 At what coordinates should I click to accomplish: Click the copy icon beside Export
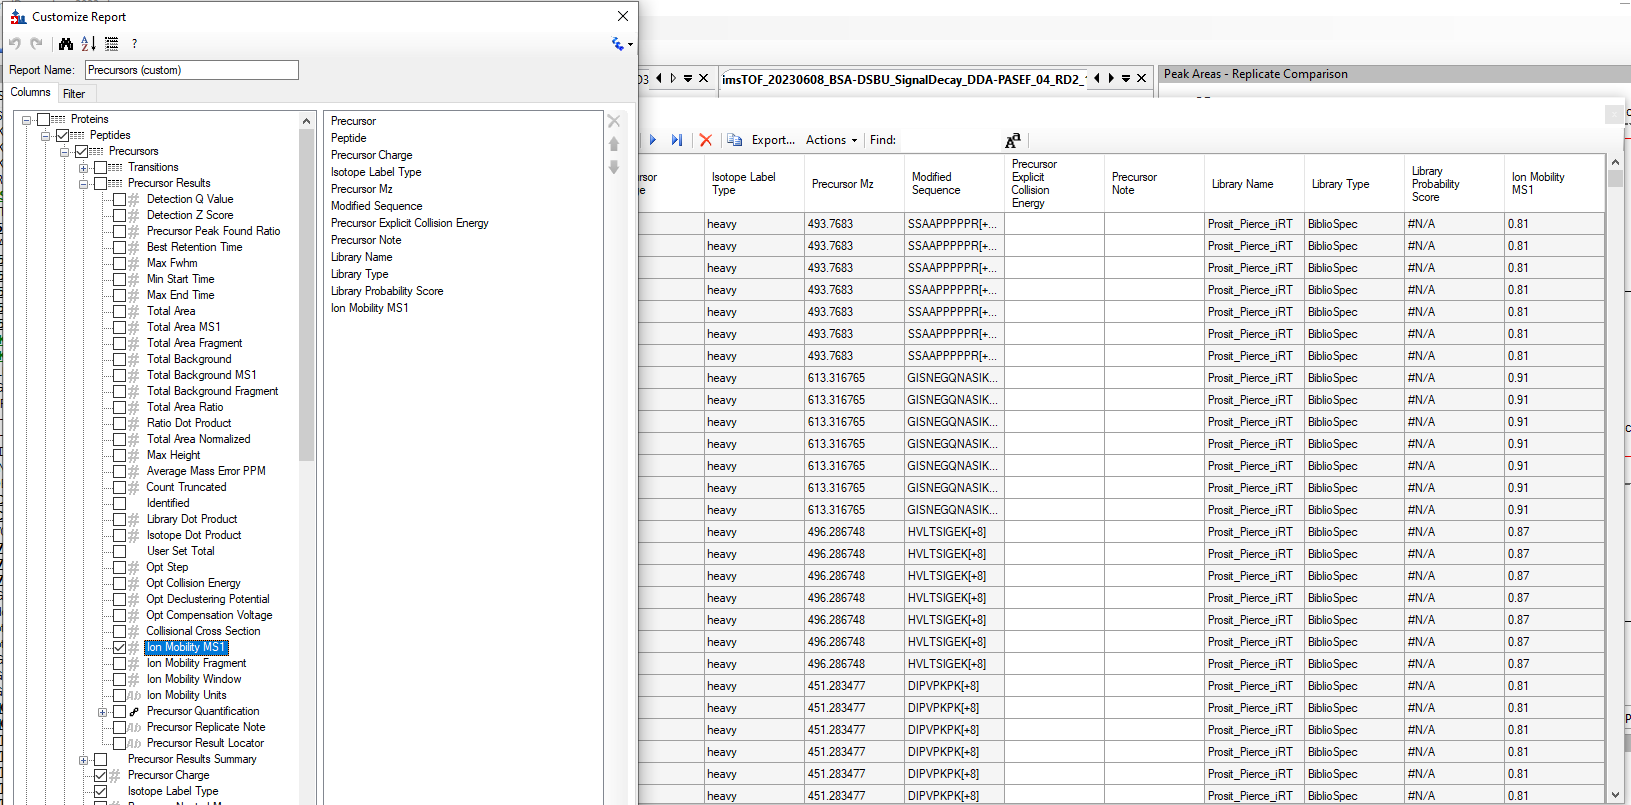pos(735,140)
